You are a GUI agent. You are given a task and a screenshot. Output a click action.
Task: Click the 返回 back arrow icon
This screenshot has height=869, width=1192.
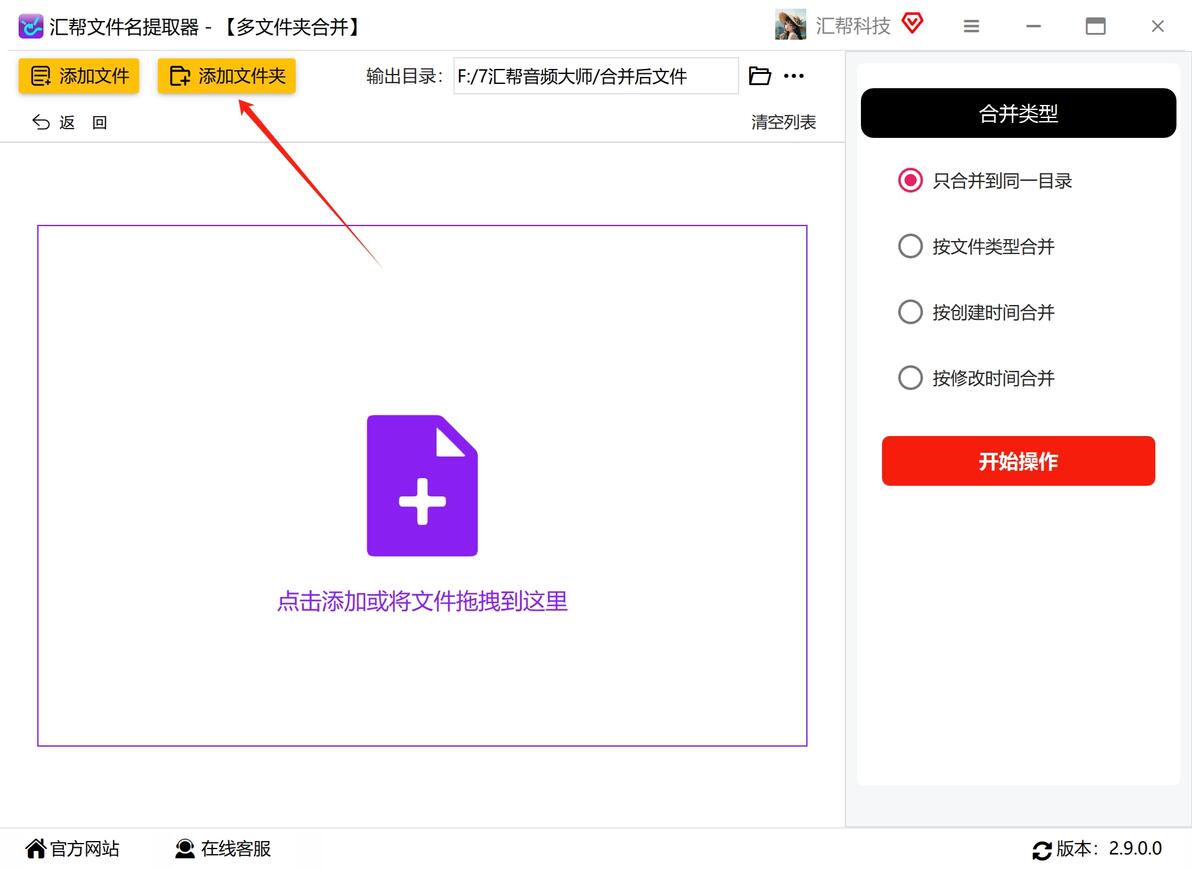point(41,122)
